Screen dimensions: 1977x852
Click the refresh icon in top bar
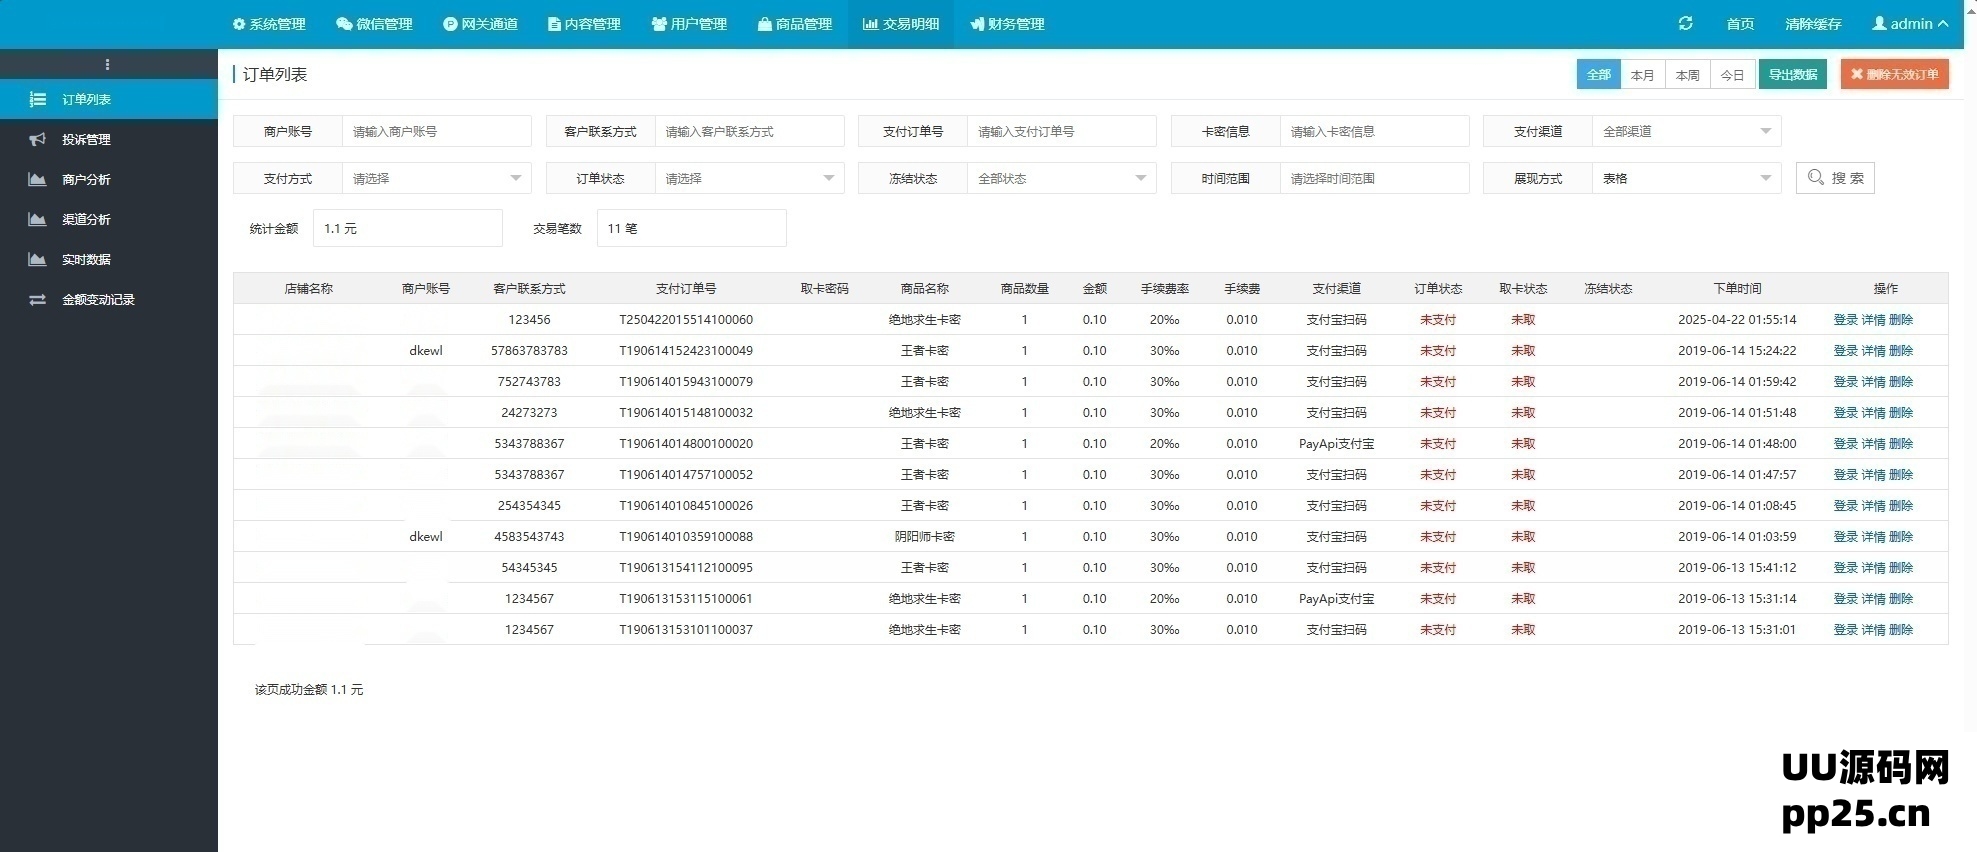[1685, 24]
